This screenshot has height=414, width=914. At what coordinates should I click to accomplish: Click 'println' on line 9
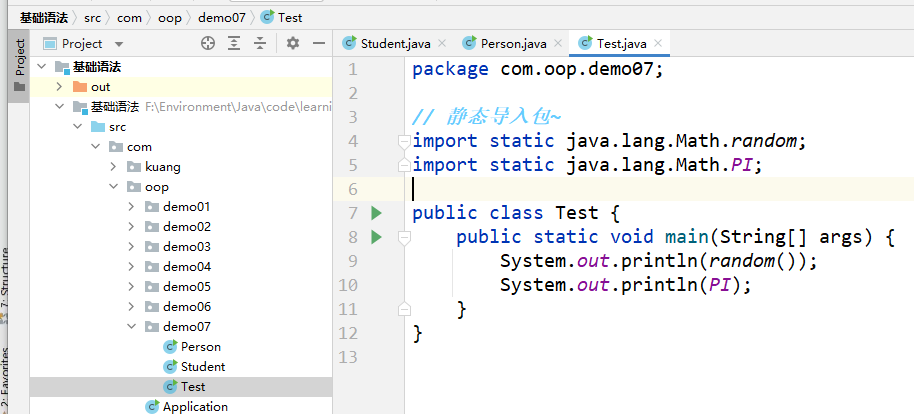coord(659,261)
